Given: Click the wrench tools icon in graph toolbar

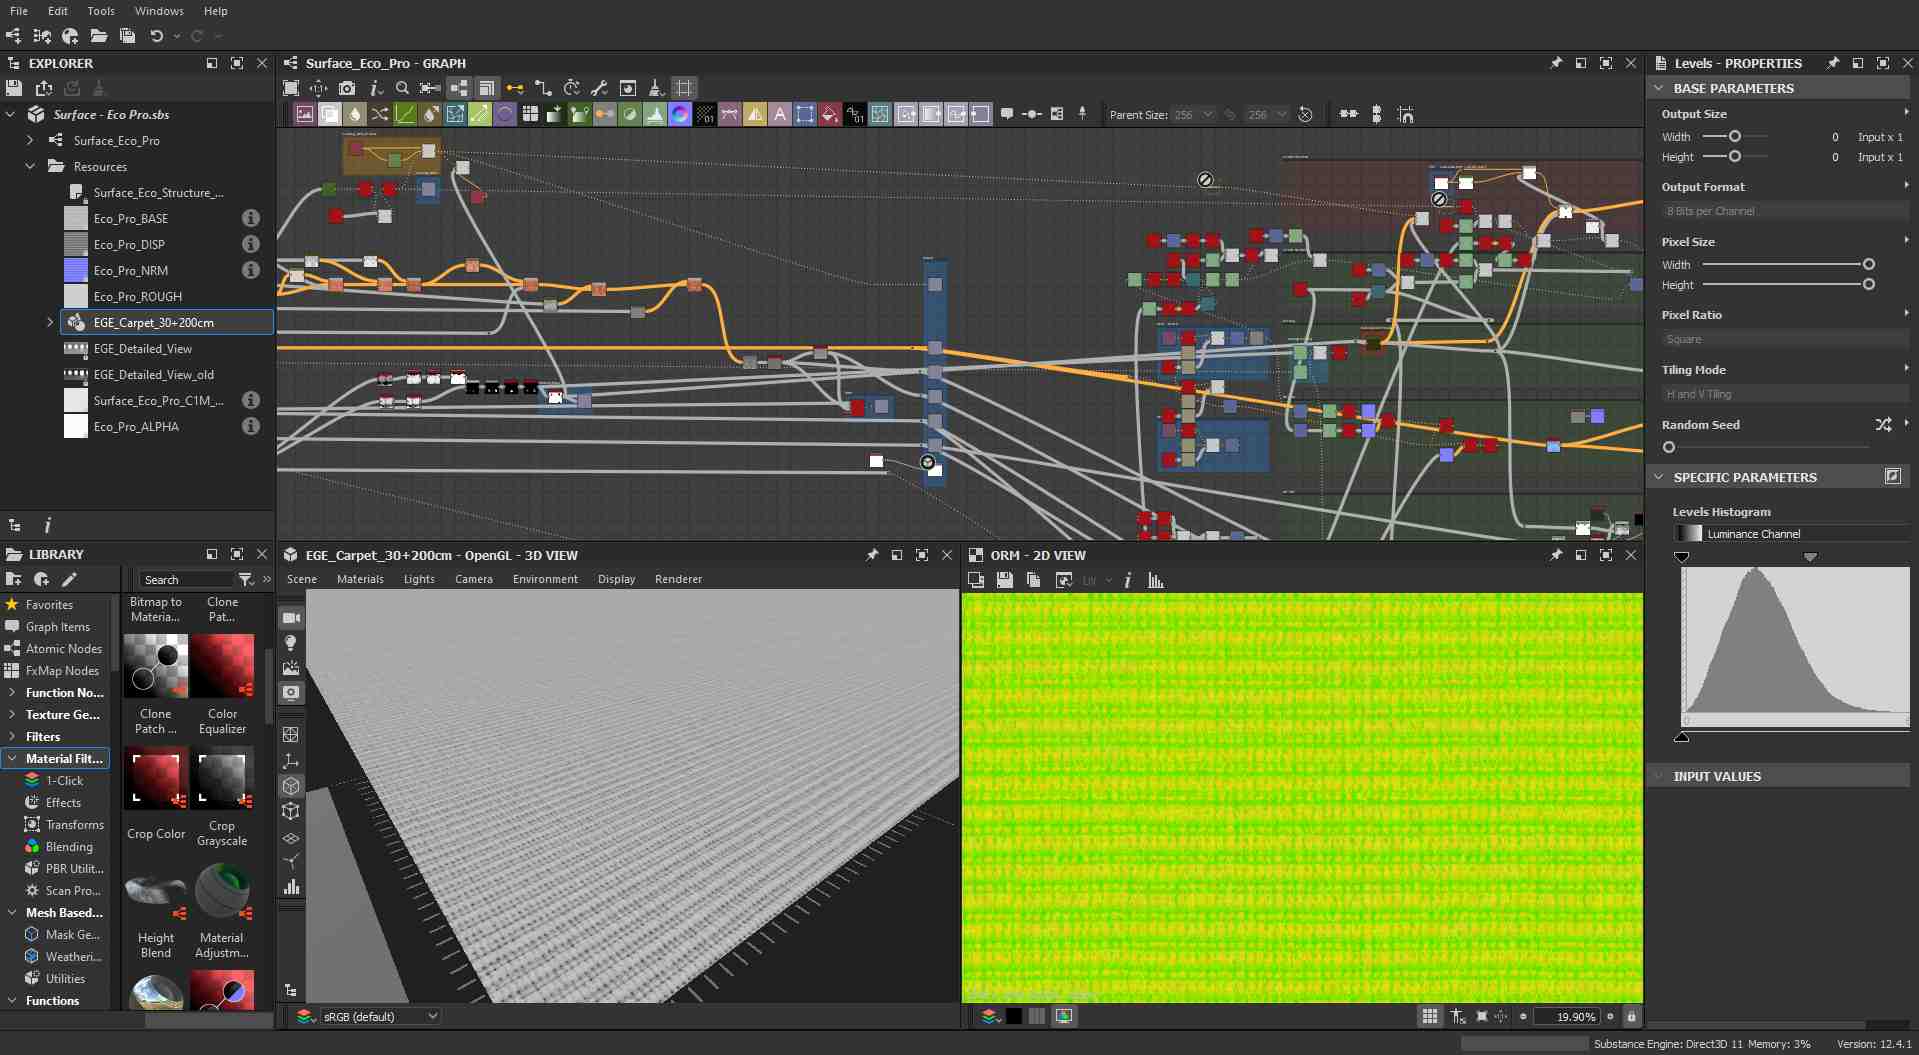Looking at the screenshot, I should tap(599, 88).
